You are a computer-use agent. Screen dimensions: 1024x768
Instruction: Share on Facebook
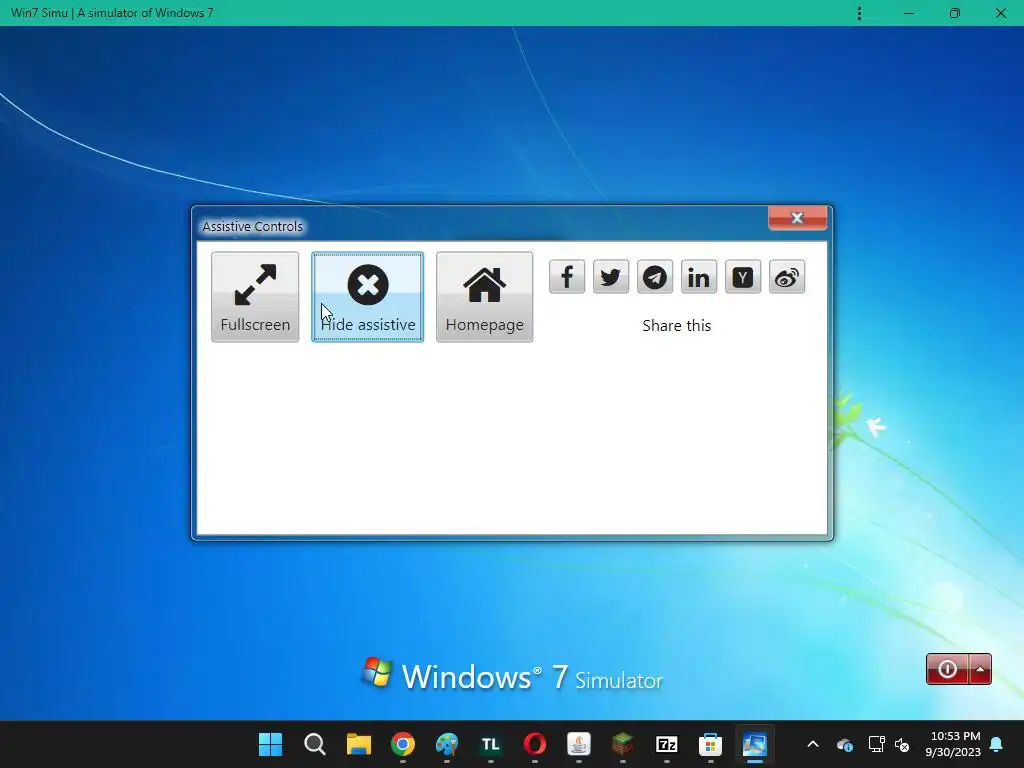[x=567, y=277]
